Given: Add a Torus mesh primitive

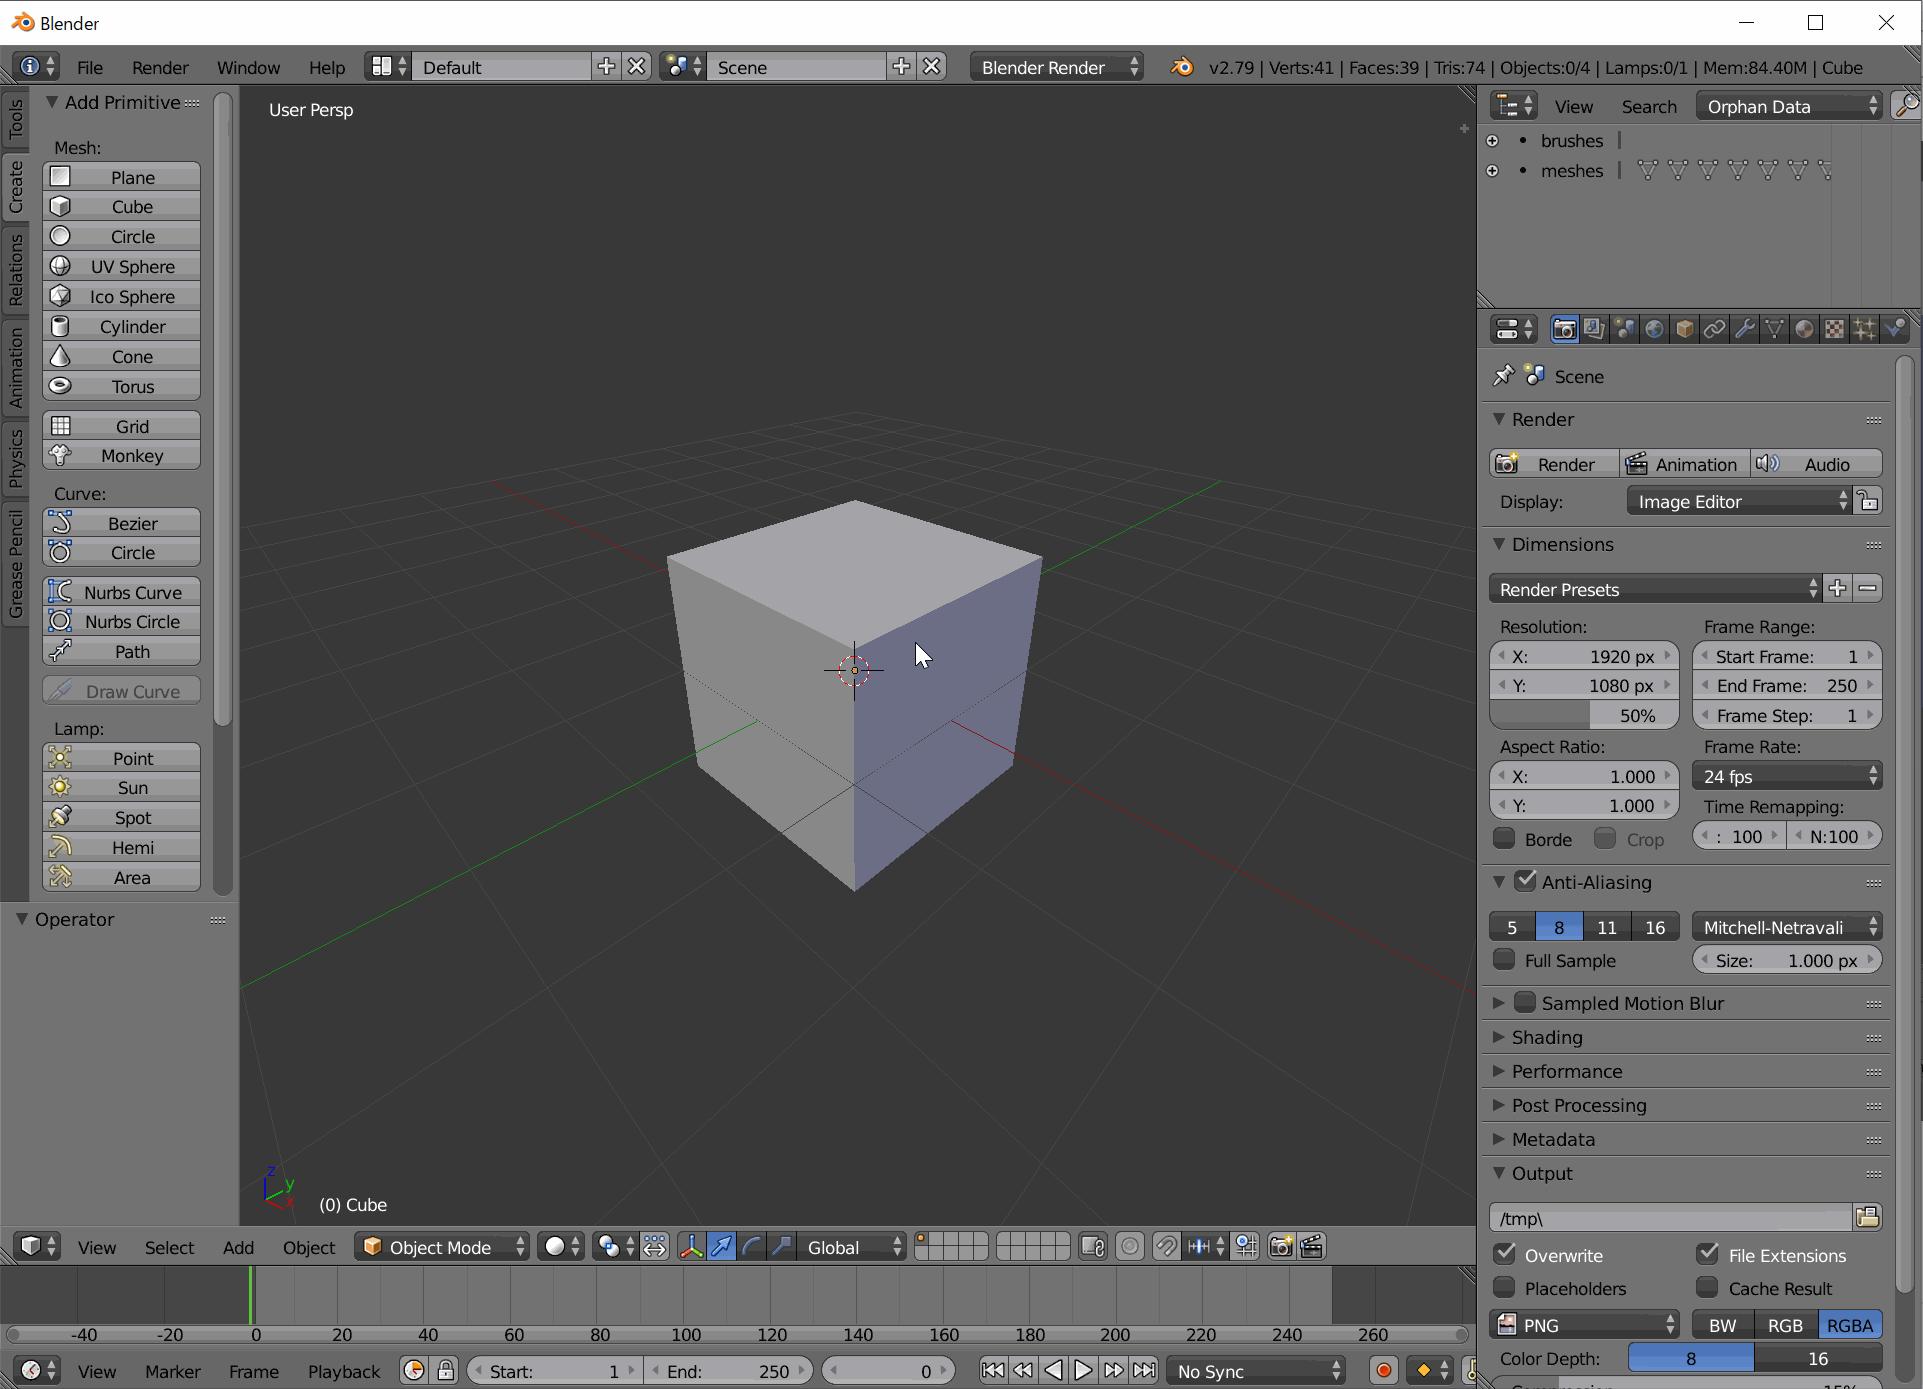Looking at the screenshot, I should click(122, 387).
